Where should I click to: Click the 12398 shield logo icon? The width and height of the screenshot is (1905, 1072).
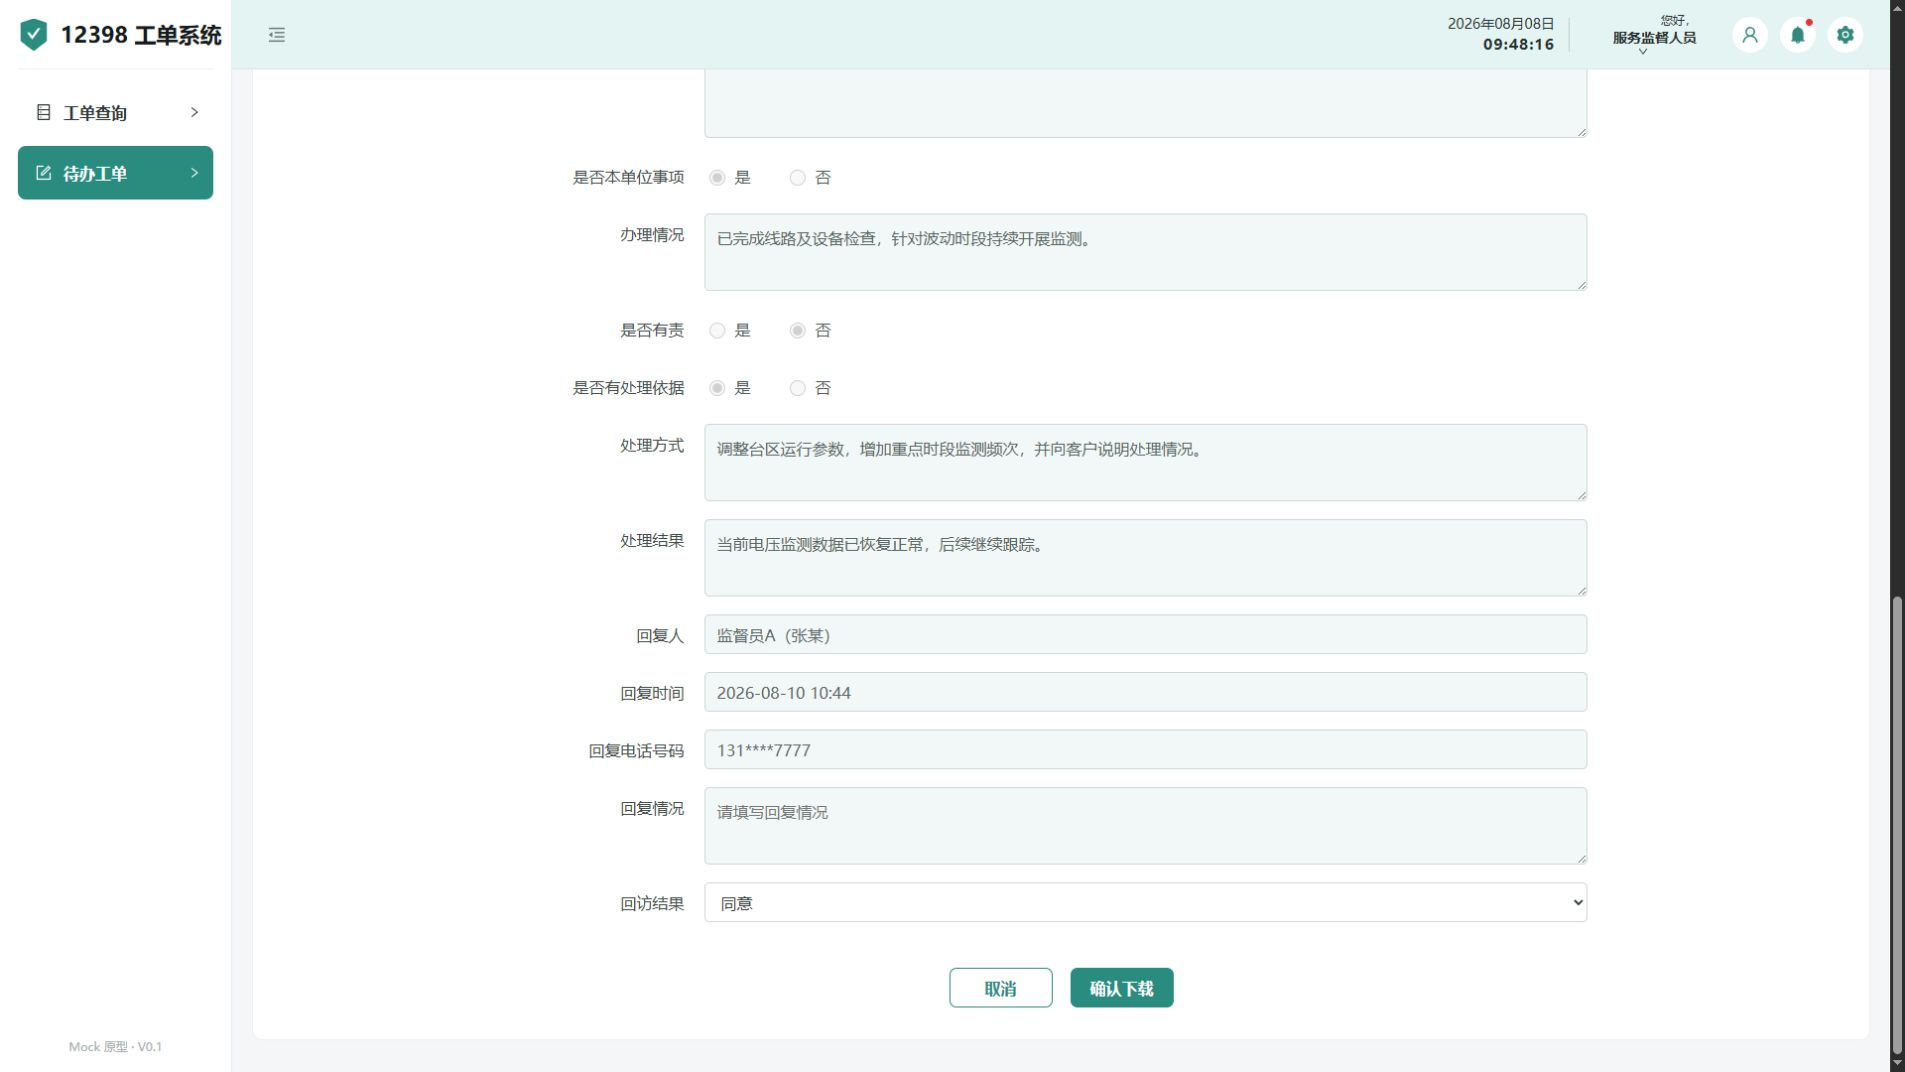pyautogui.click(x=34, y=35)
